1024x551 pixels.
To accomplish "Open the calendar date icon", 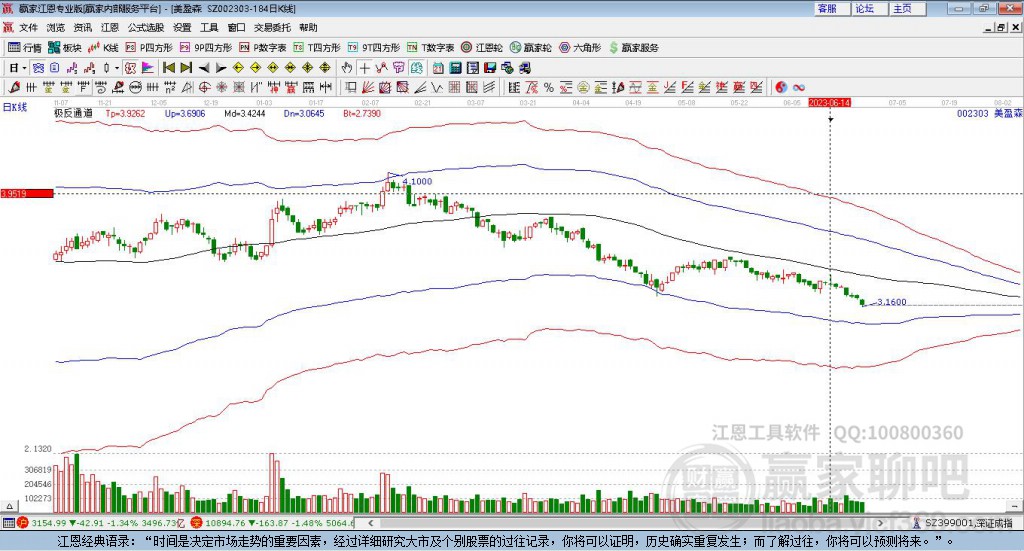I will 438,68.
